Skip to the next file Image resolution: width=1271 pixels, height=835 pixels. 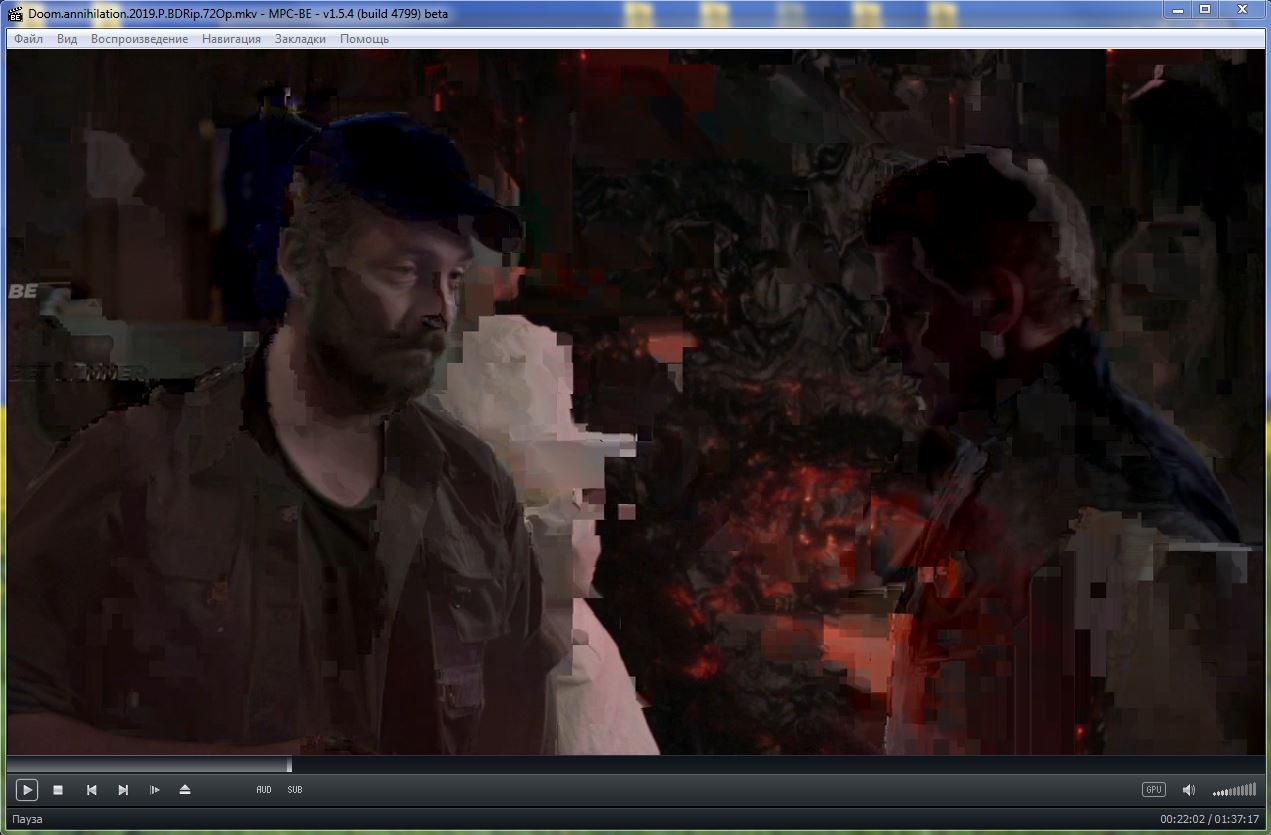(x=123, y=790)
